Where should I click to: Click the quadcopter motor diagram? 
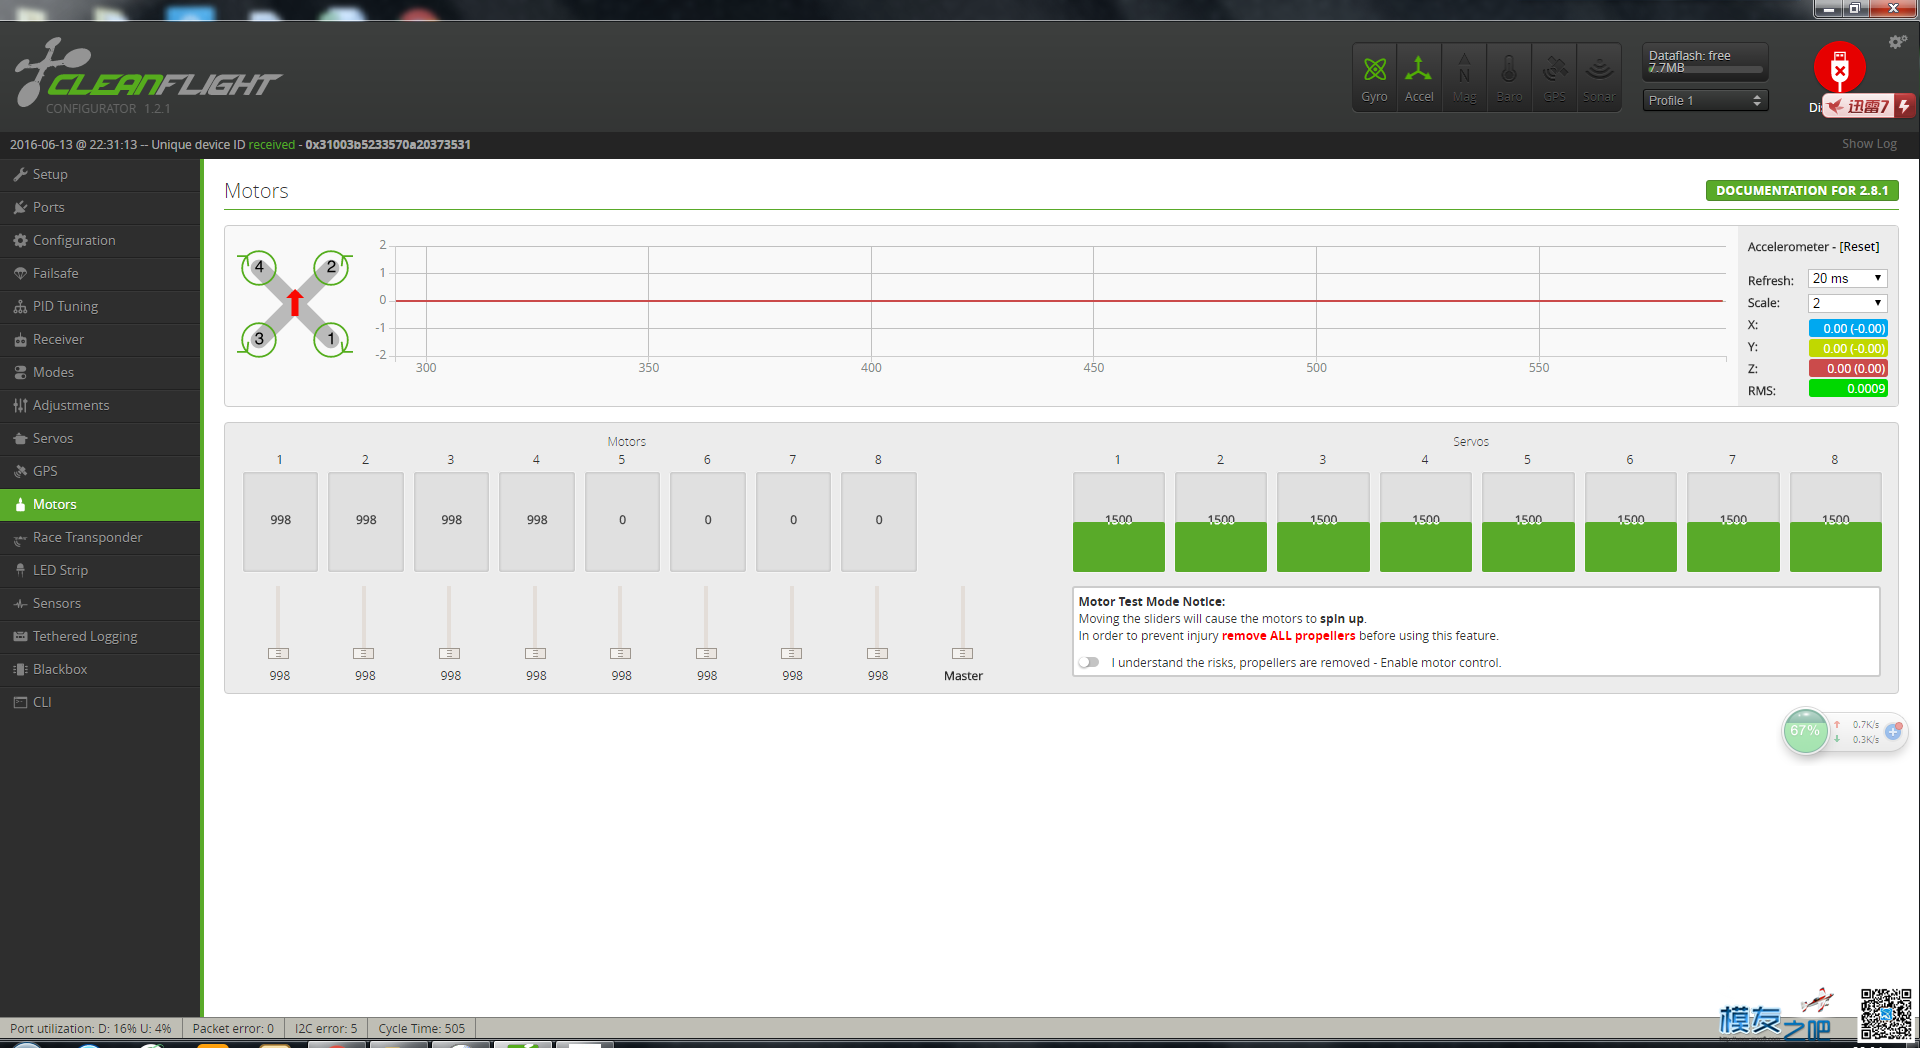(295, 303)
